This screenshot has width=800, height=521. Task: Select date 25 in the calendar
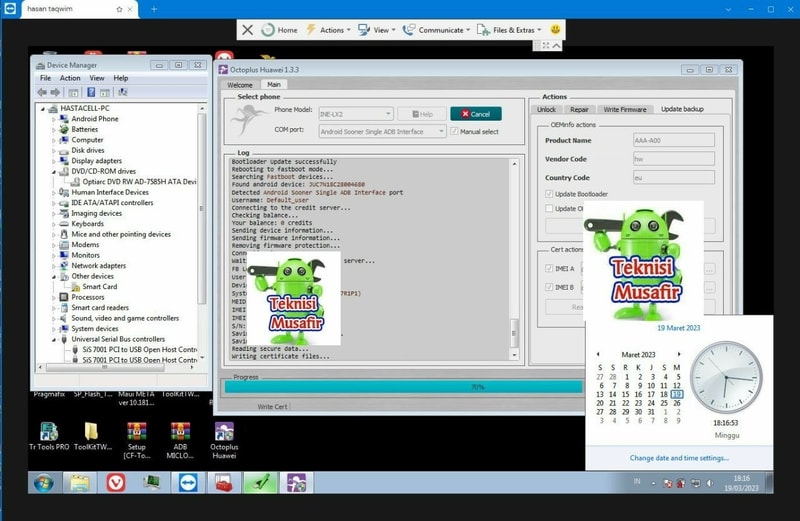(x=664, y=403)
